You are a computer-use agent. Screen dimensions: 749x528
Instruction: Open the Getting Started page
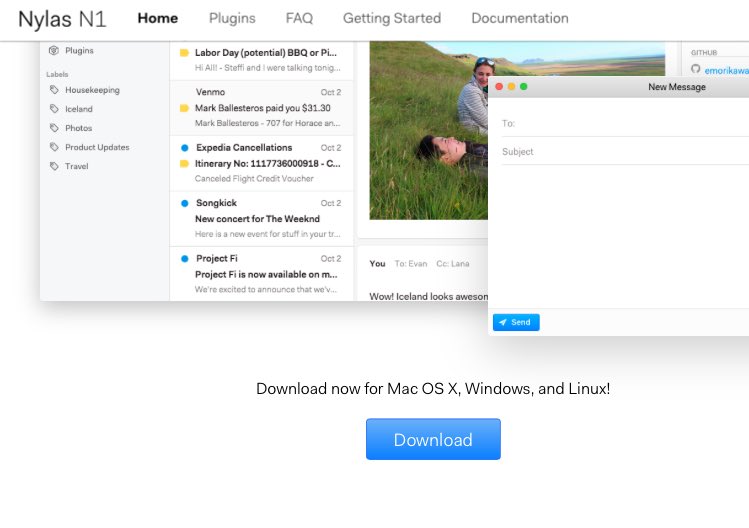[392, 18]
